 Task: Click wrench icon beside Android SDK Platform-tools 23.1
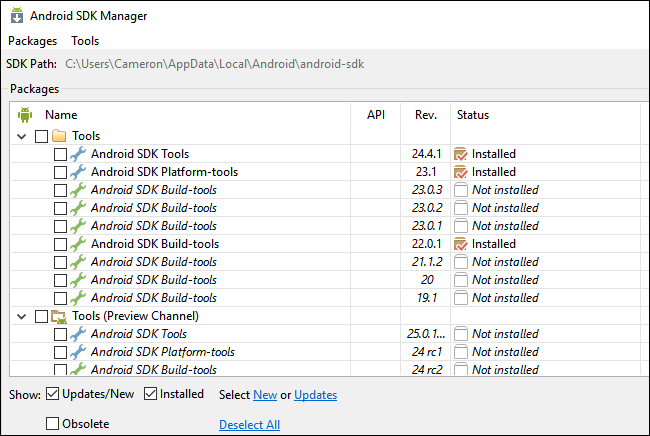pos(78,172)
